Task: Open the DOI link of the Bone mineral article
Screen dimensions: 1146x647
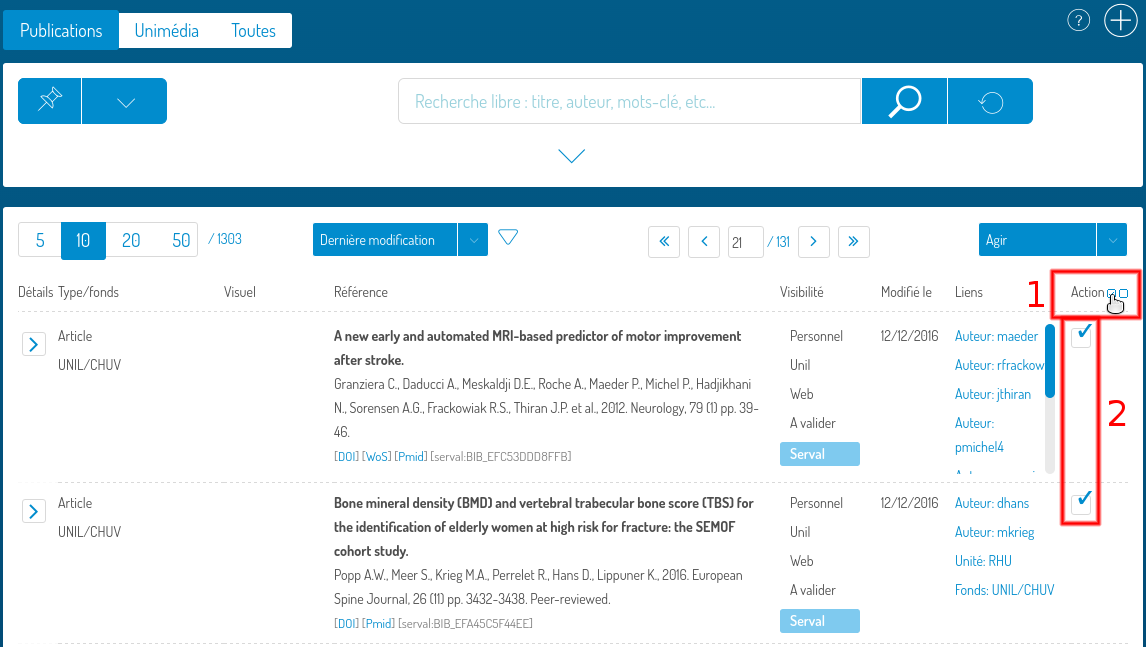Action: pyautogui.click(x=346, y=624)
